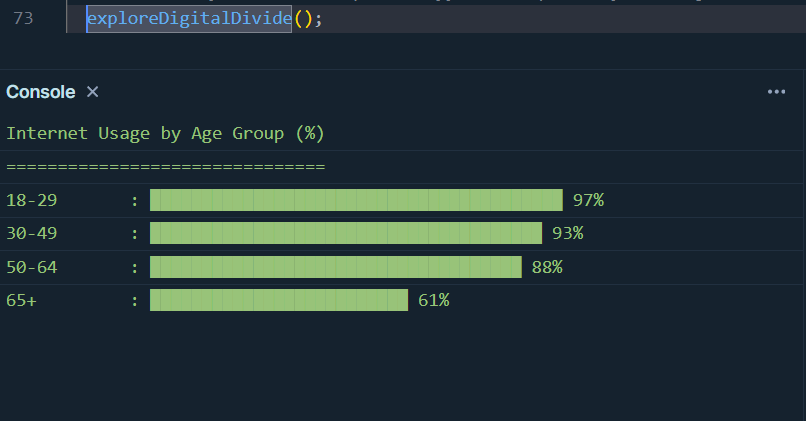This screenshot has height=421, width=806.
Task: Select the 65+ age group label
Action: [21, 300]
